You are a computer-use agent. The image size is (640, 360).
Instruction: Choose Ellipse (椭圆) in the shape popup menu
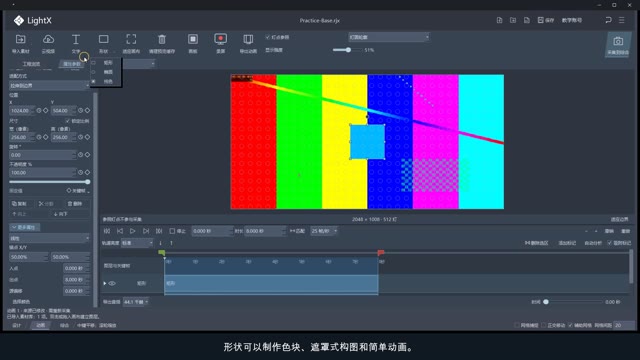(x=108, y=72)
